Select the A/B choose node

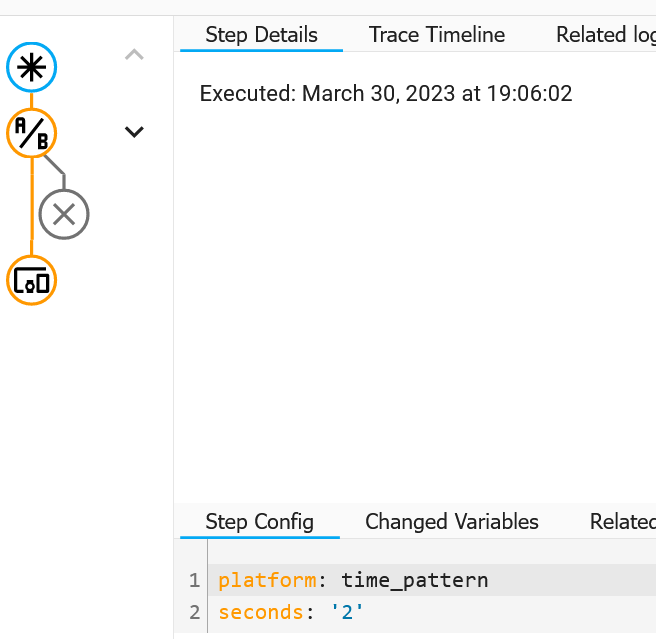tap(32, 132)
